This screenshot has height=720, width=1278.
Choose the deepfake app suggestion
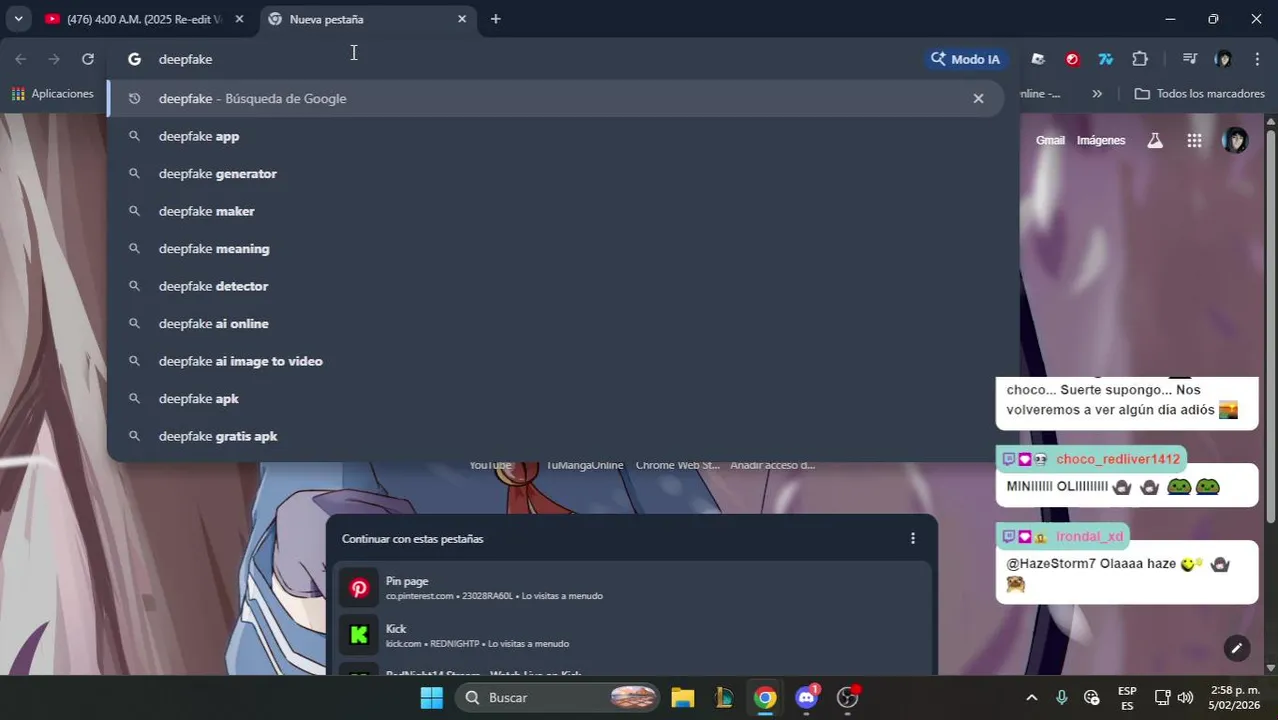pyautogui.click(x=555, y=136)
